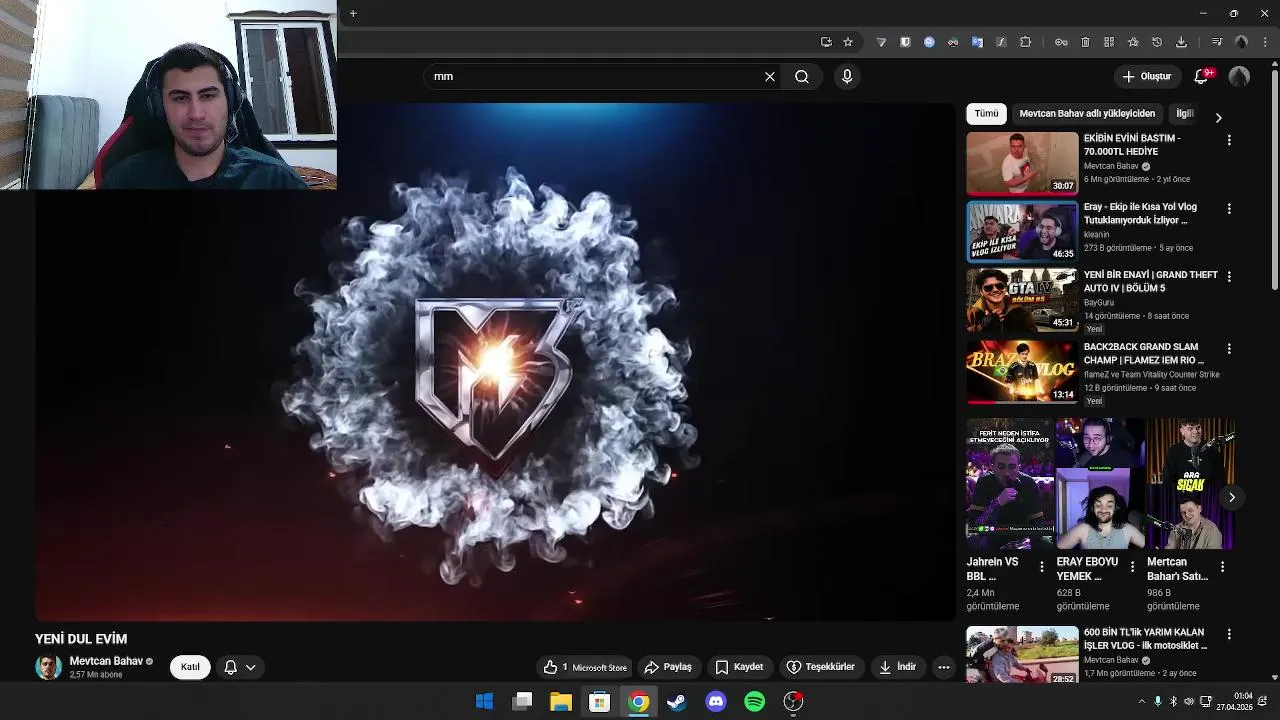
Task: Click the İndir download button
Action: (x=898, y=667)
